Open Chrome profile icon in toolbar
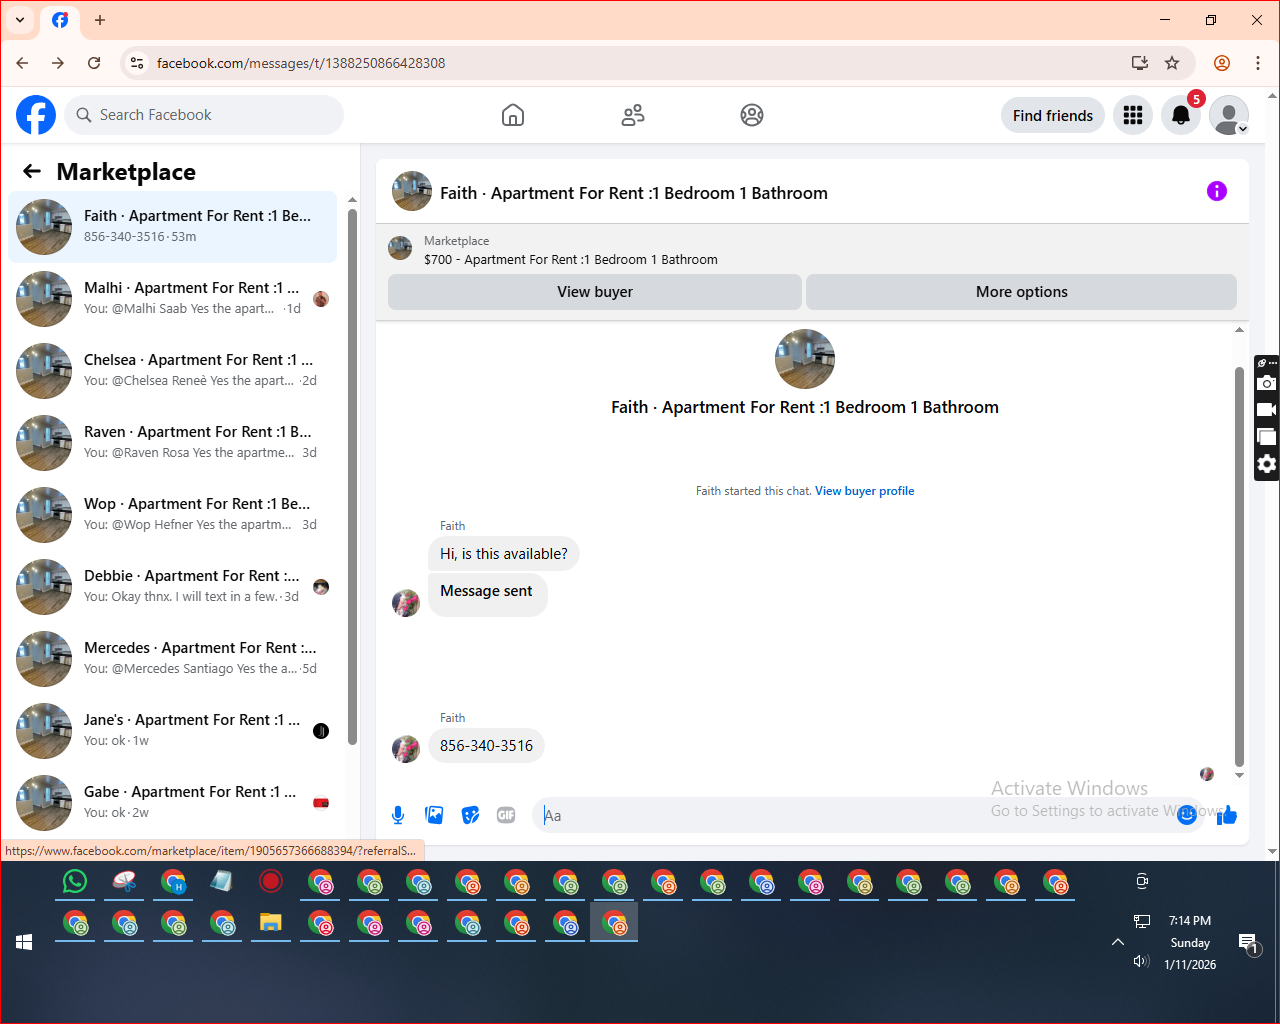 (x=1222, y=63)
